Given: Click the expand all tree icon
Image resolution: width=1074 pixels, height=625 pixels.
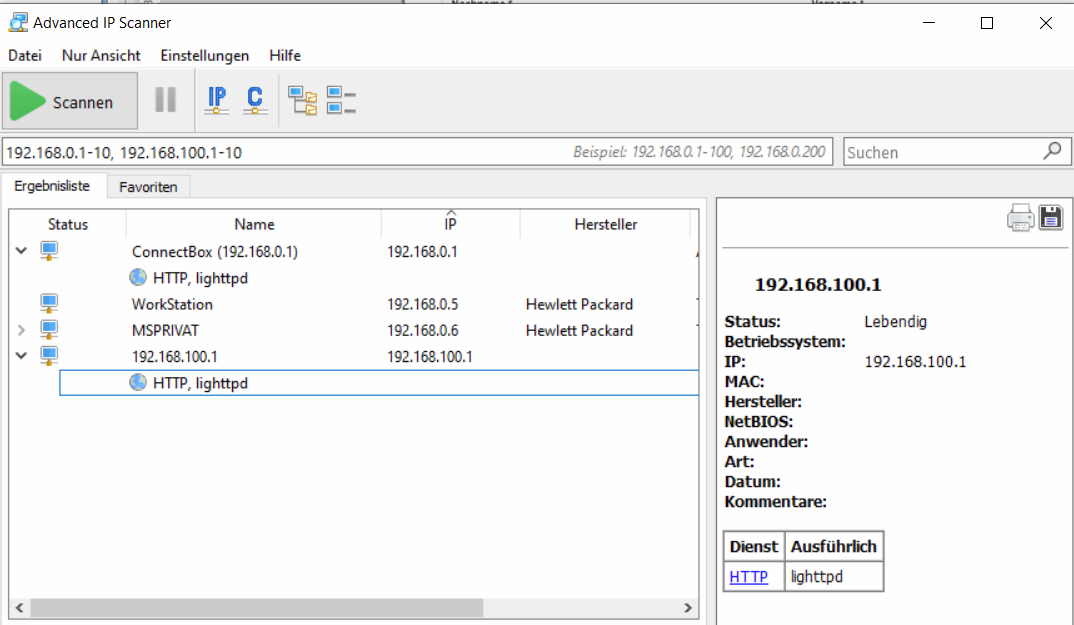Looking at the screenshot, I should click(x=302, y=100).
